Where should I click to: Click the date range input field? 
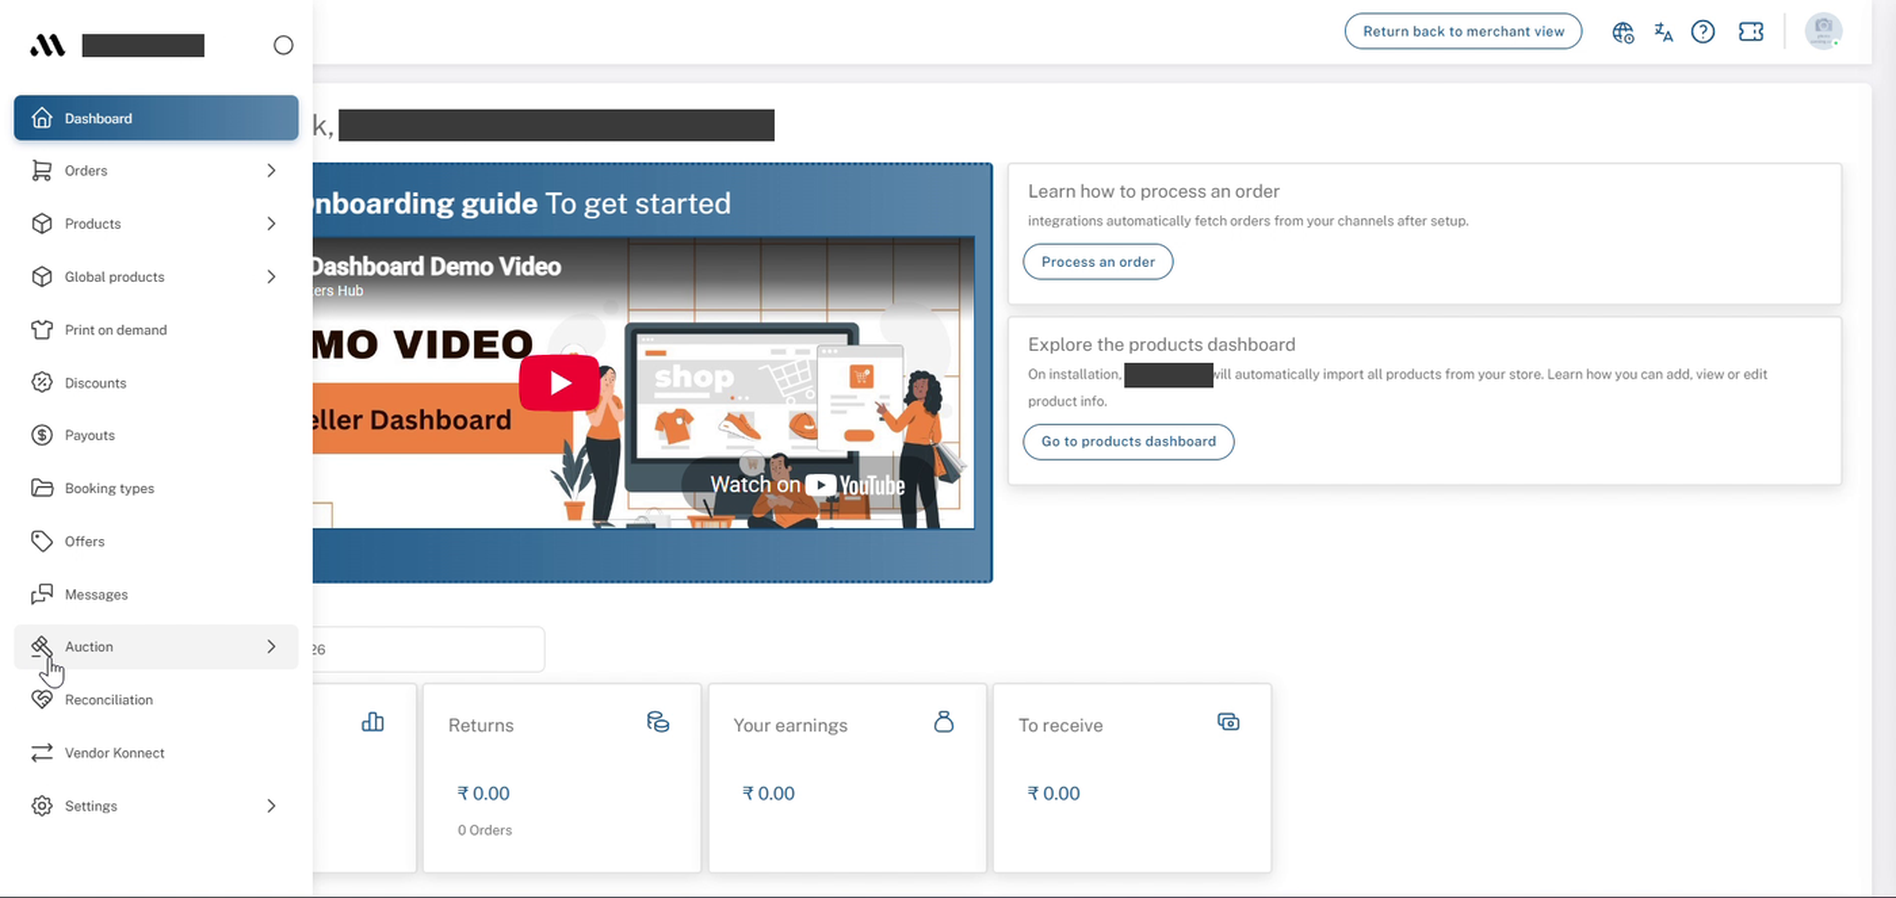pyautogui.click(x=428, y=650)
